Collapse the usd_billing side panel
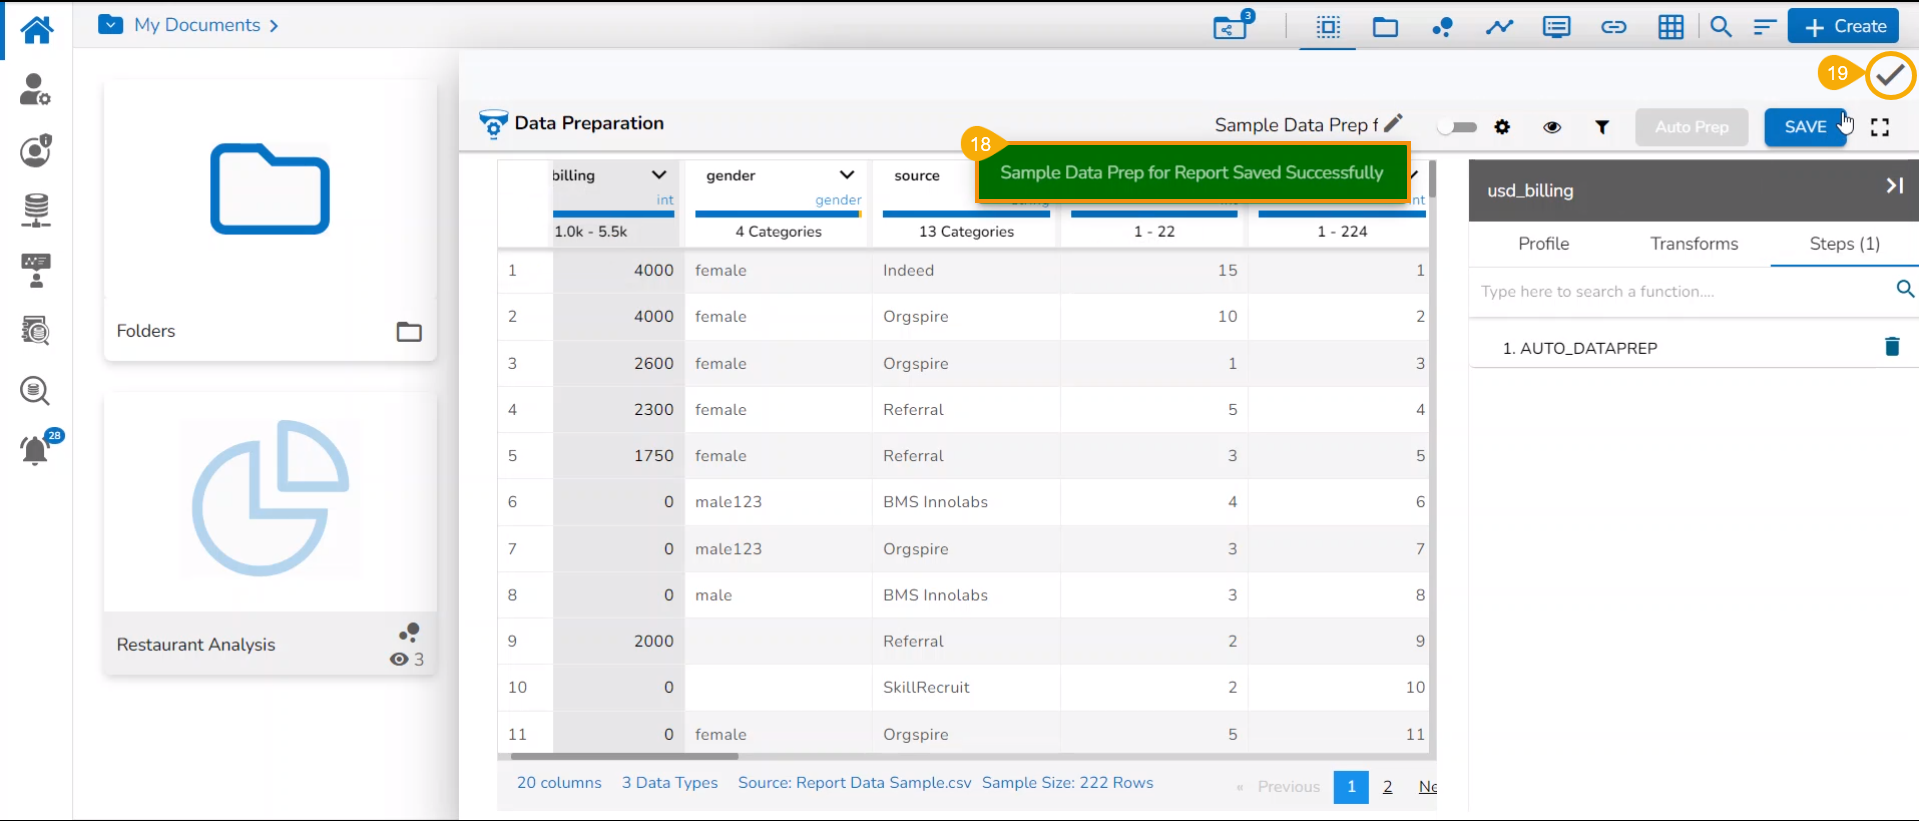This screenshot has height=821, width=1919. (x=1894, y=186)
